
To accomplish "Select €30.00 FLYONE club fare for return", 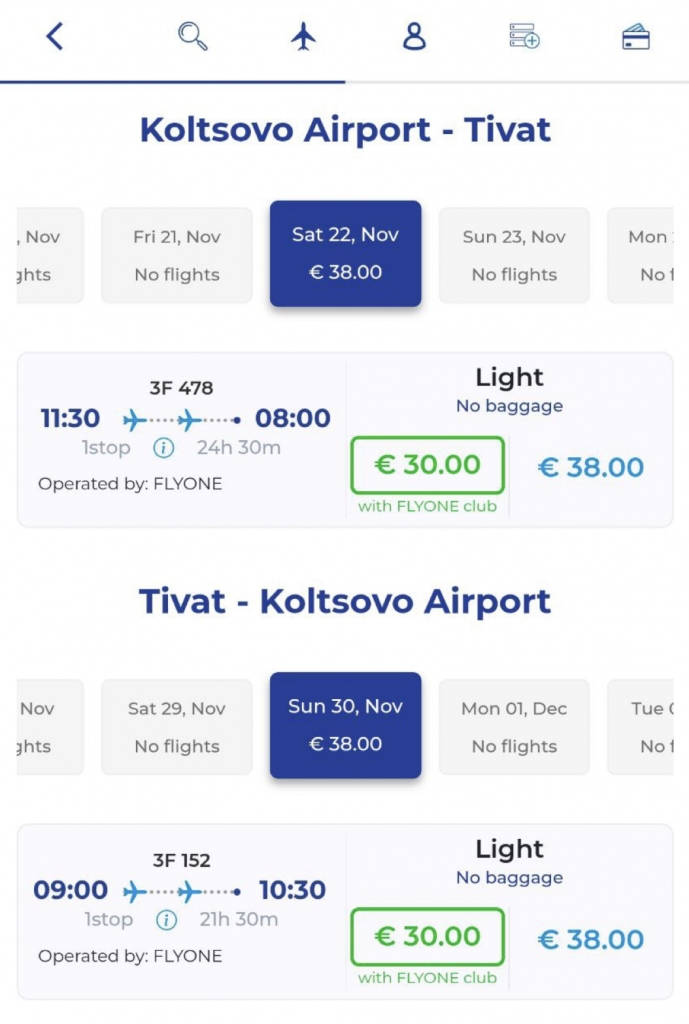I will [x=427, y=937].
